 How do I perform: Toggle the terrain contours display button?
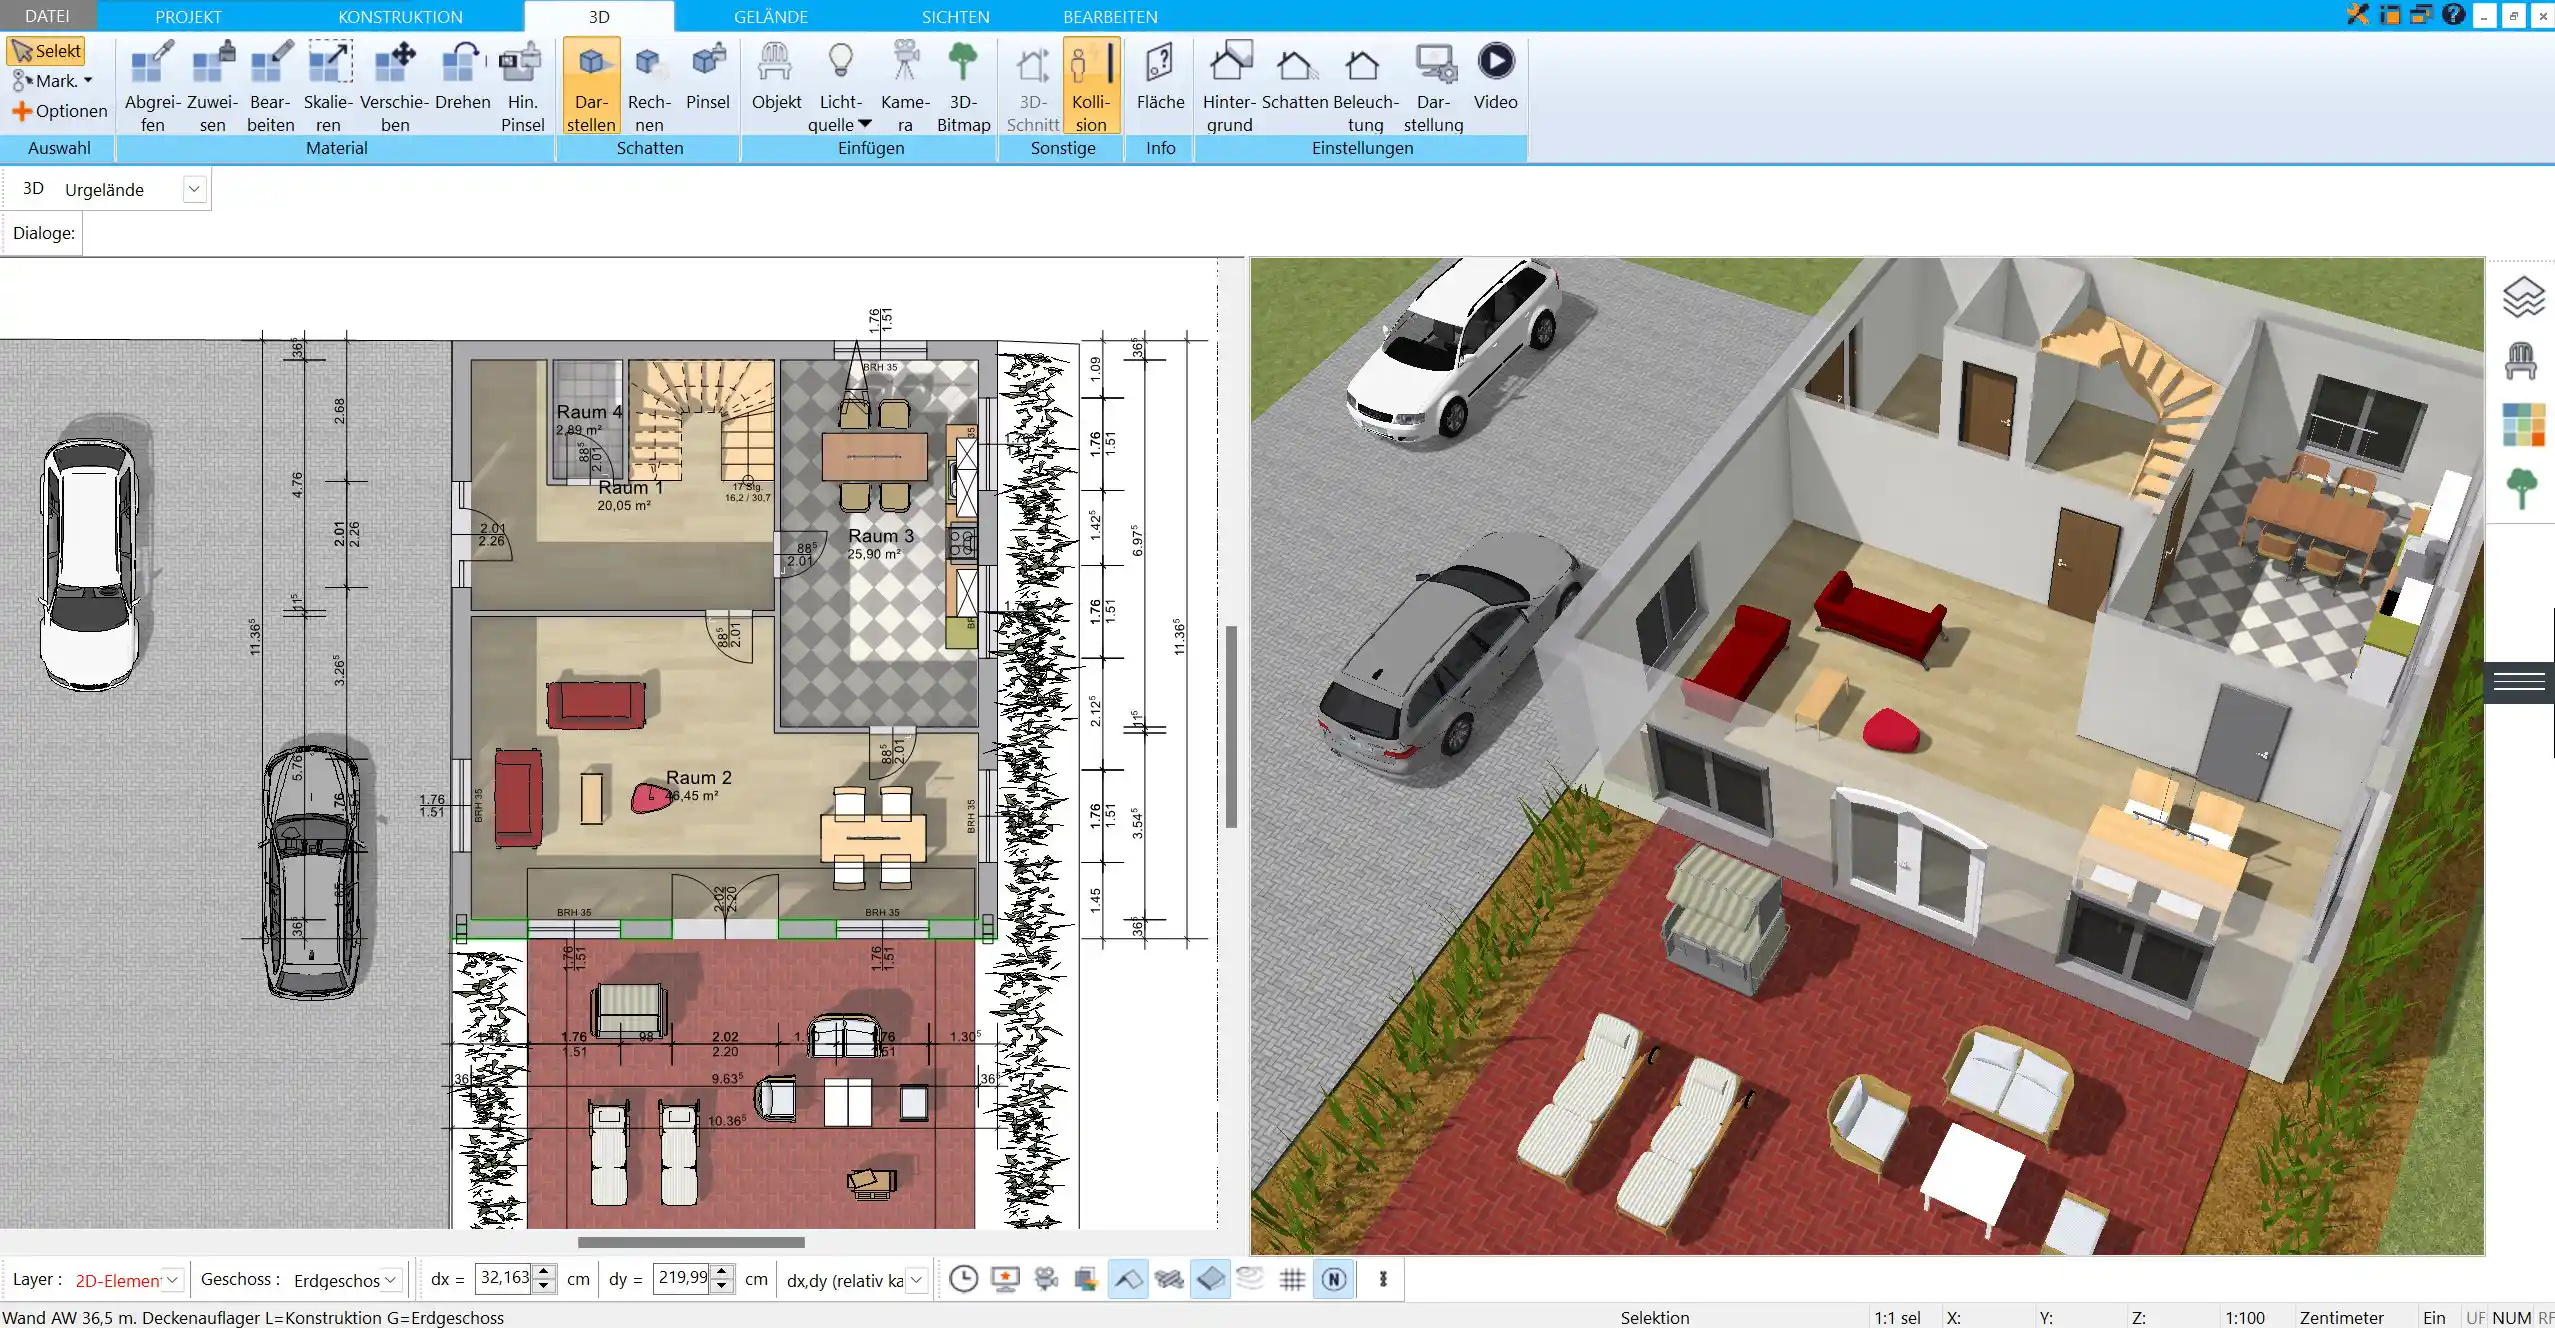click(1251, 1279)
